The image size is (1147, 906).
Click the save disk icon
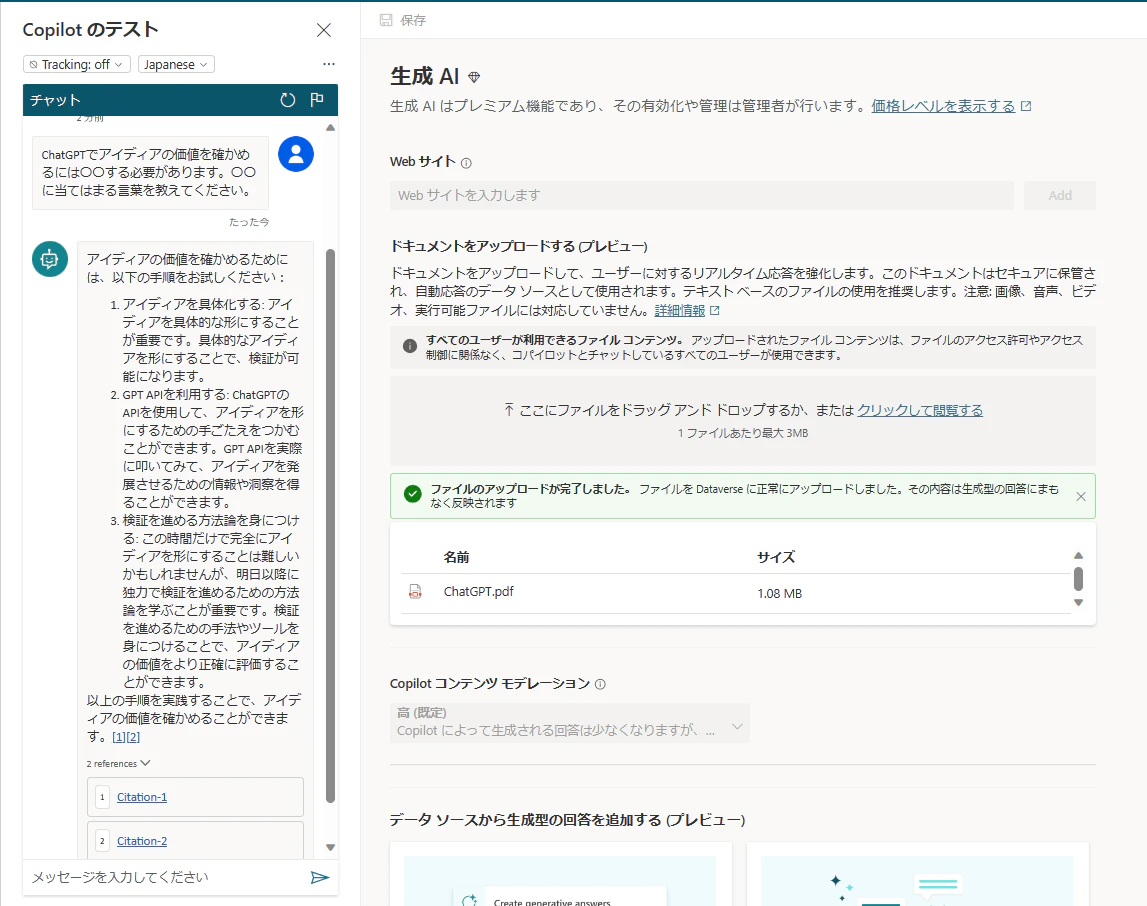pos(386,20)
